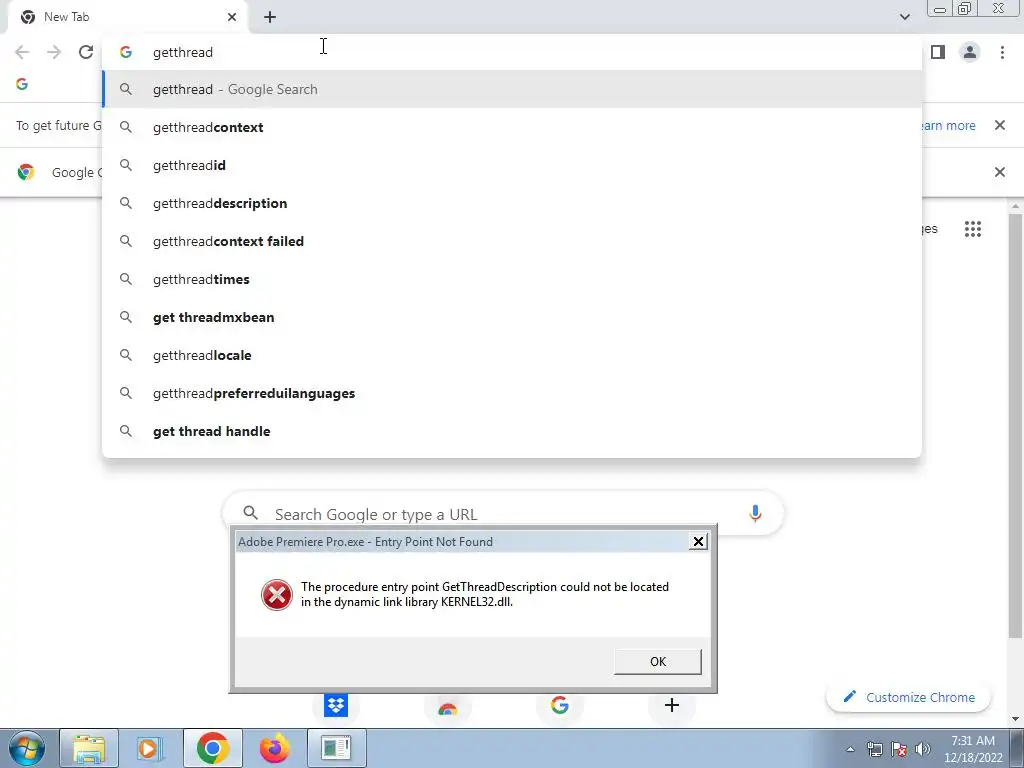Open File Explorer from the taskbar

coord(89,748)
